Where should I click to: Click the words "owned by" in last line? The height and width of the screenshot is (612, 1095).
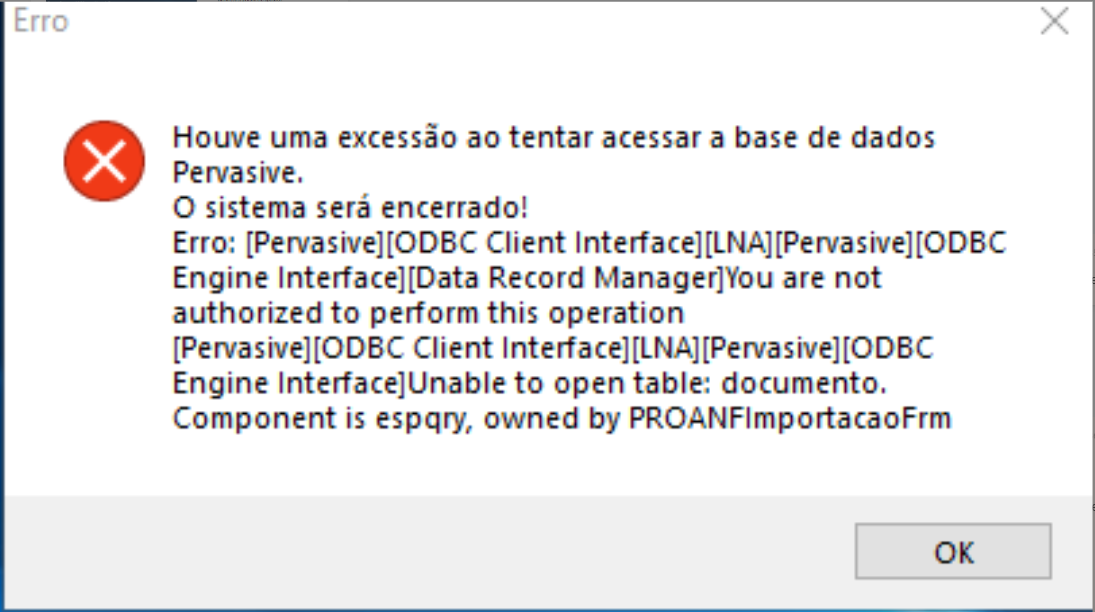pos(557,418)
